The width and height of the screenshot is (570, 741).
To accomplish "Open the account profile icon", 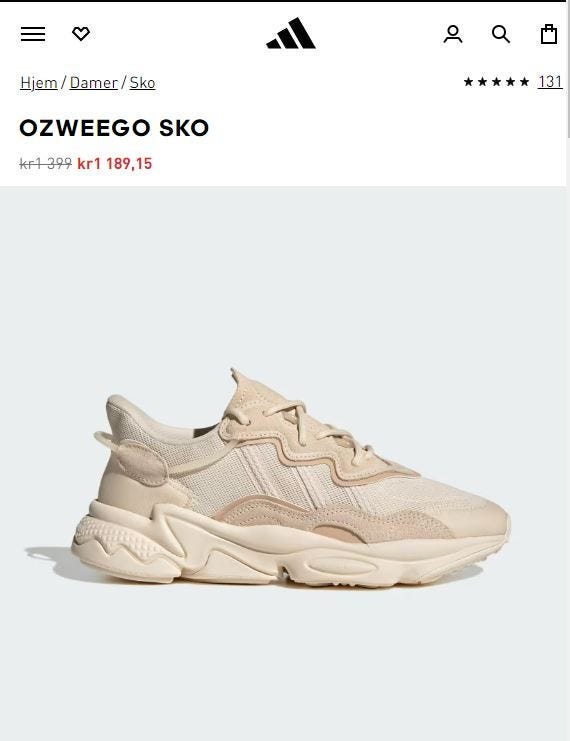I will click(x=453, y=34).
